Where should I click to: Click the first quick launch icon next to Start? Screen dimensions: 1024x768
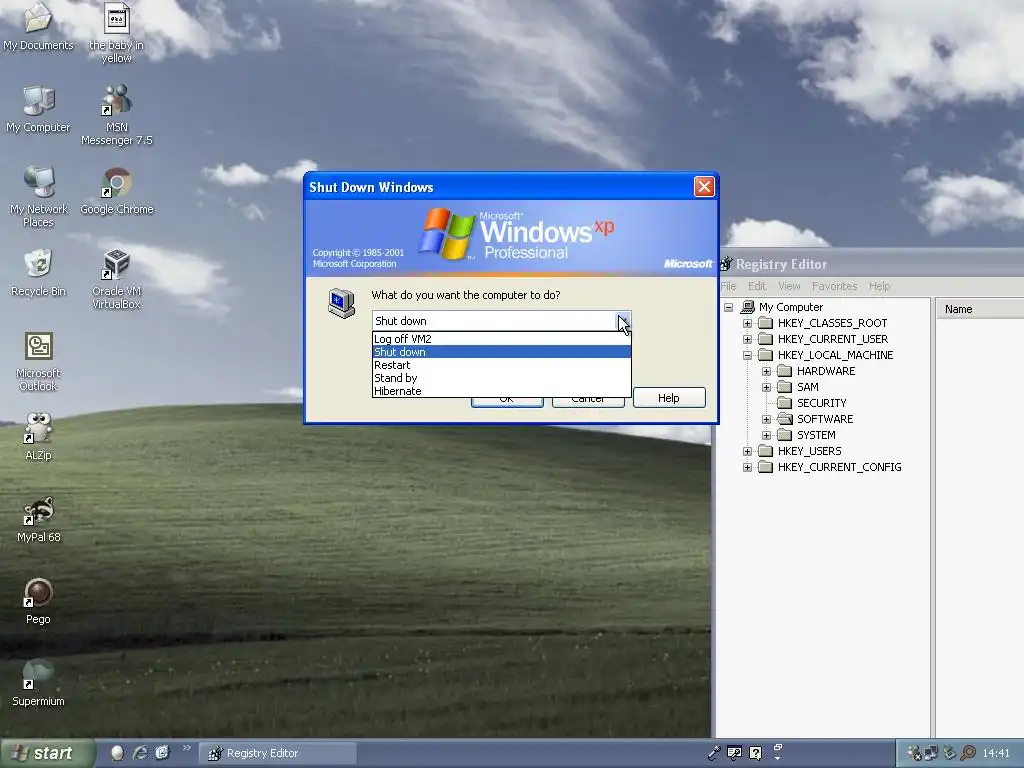[117, 753]
